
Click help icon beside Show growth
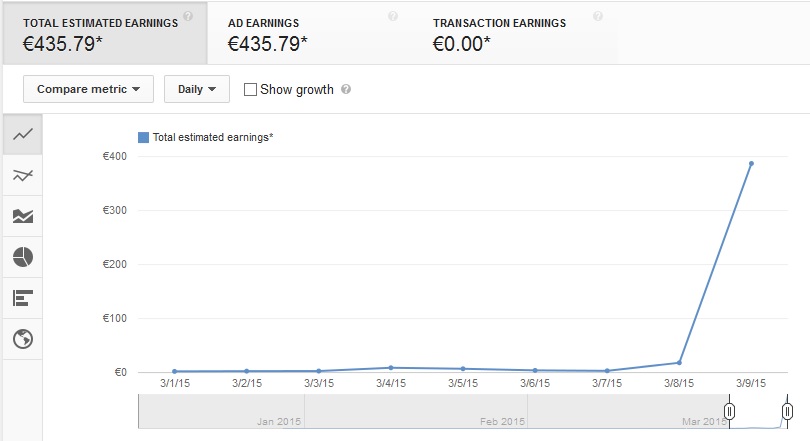click(346, 89)
